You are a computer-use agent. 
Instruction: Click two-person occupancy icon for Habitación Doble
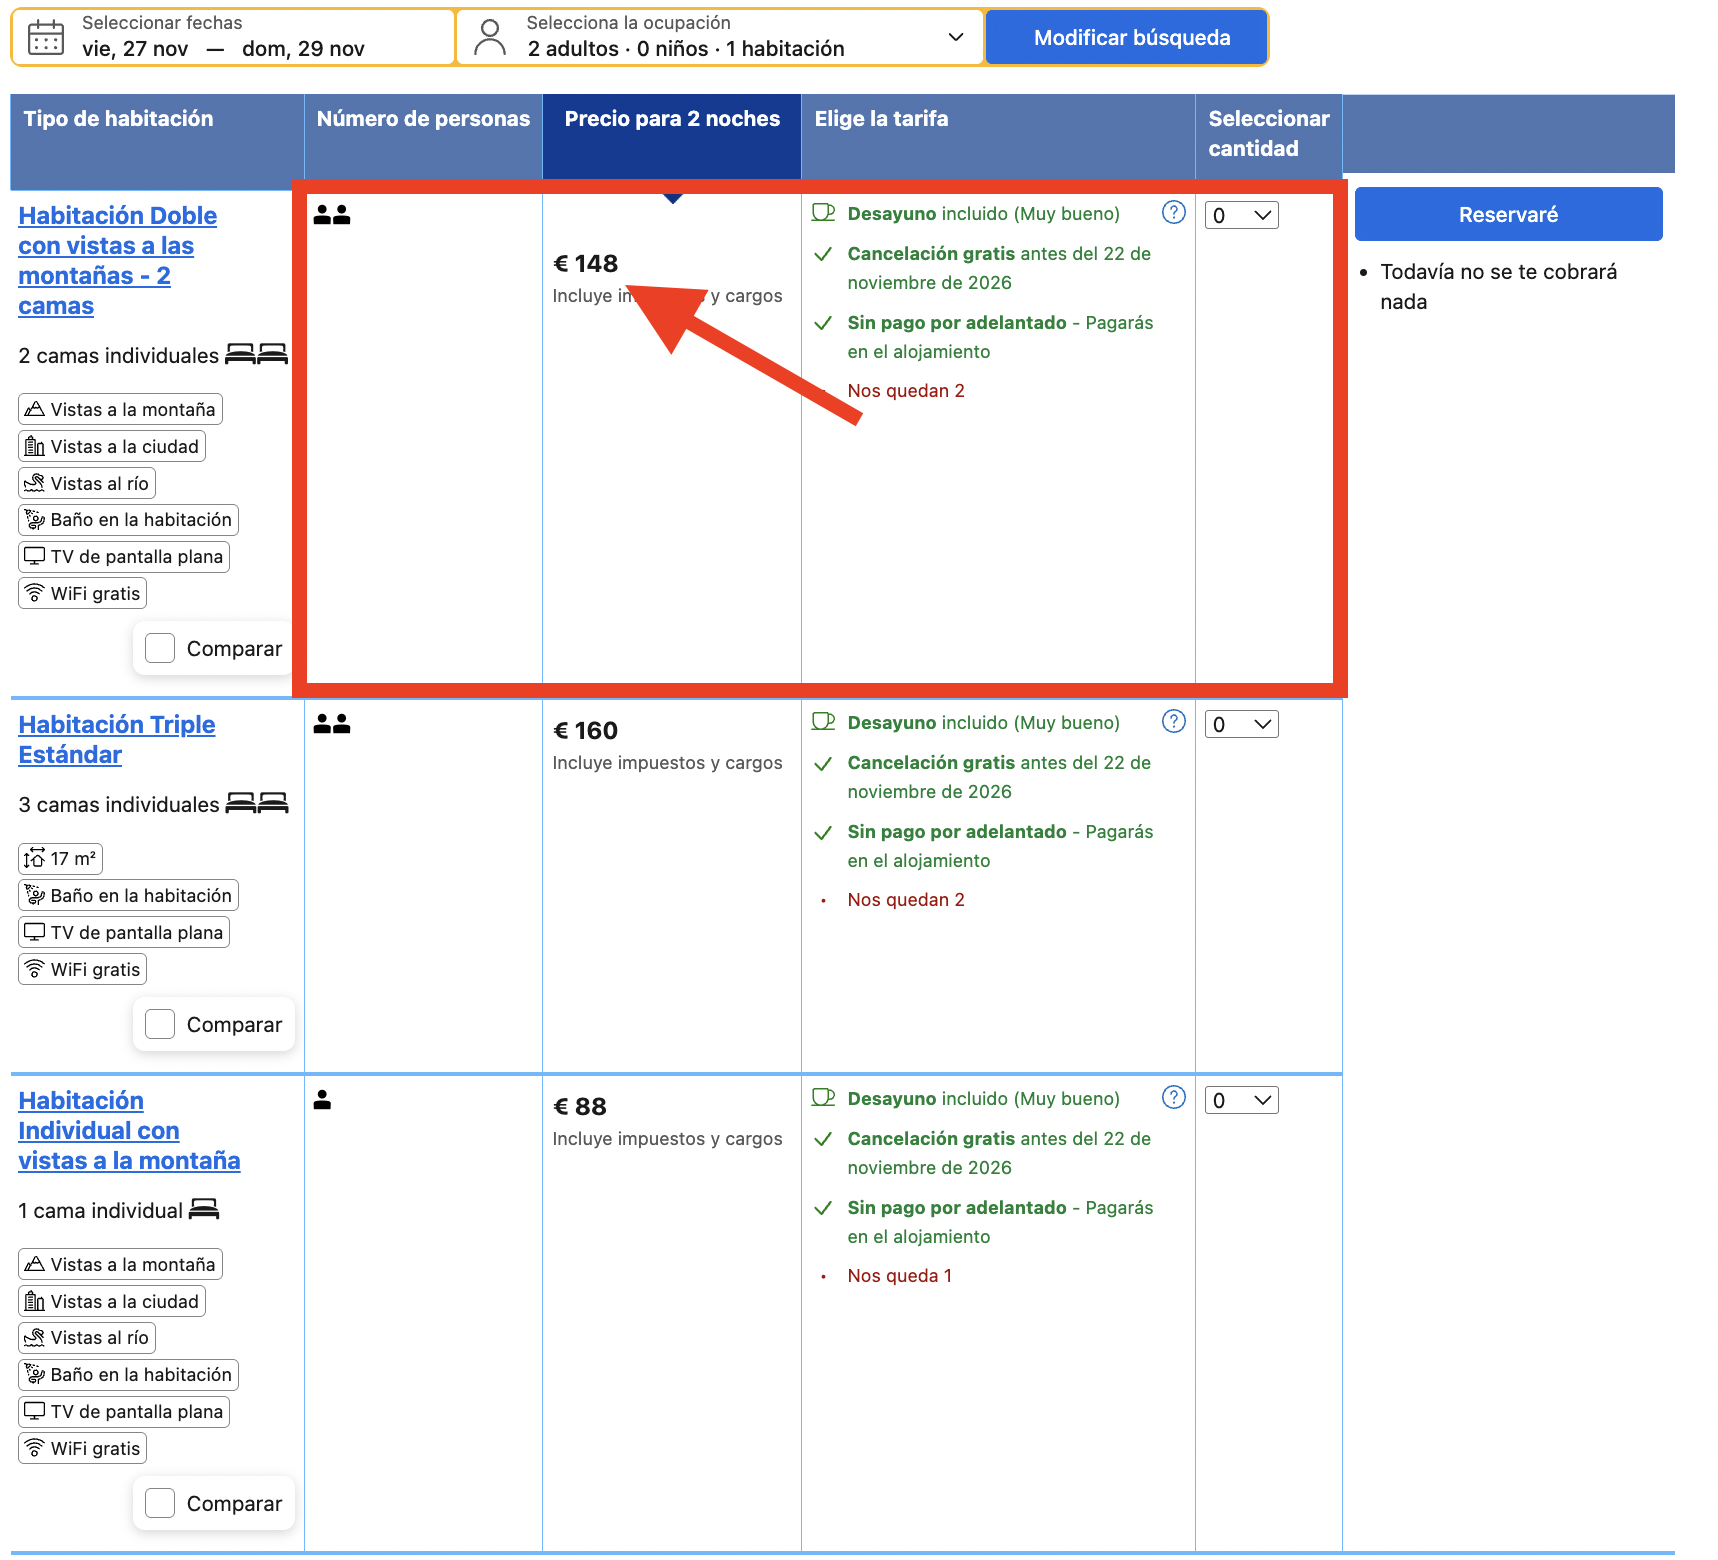click(x=332, y=214)
